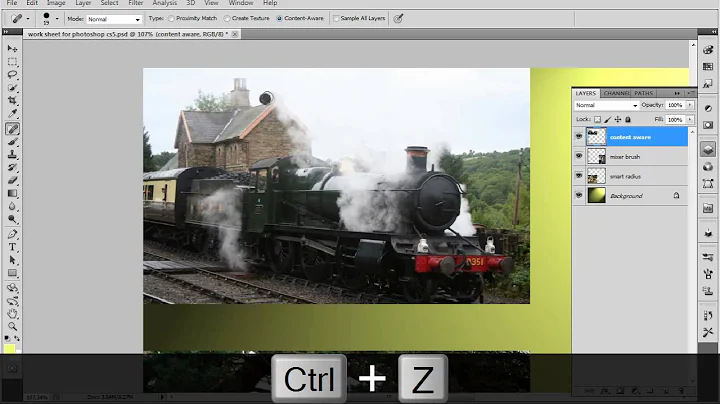Toggle lock transparent pixels
Screen dimensions: 720x404
597,119
